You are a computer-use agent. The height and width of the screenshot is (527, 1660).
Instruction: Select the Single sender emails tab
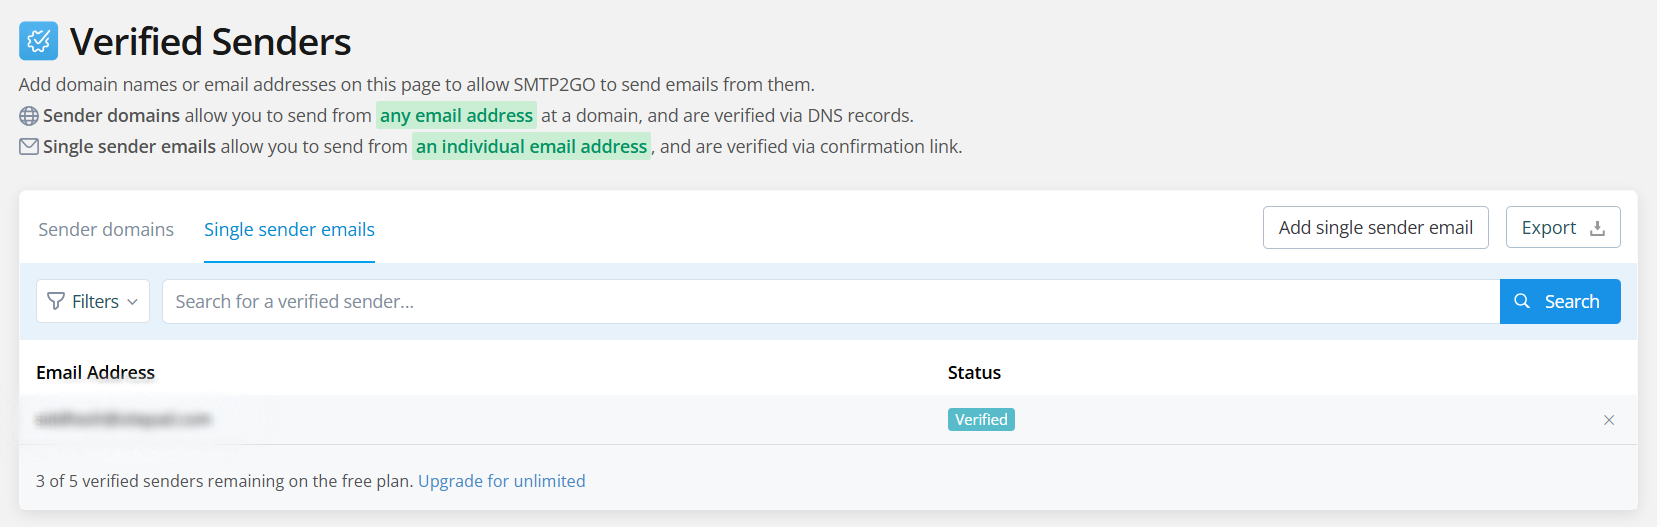289,229
